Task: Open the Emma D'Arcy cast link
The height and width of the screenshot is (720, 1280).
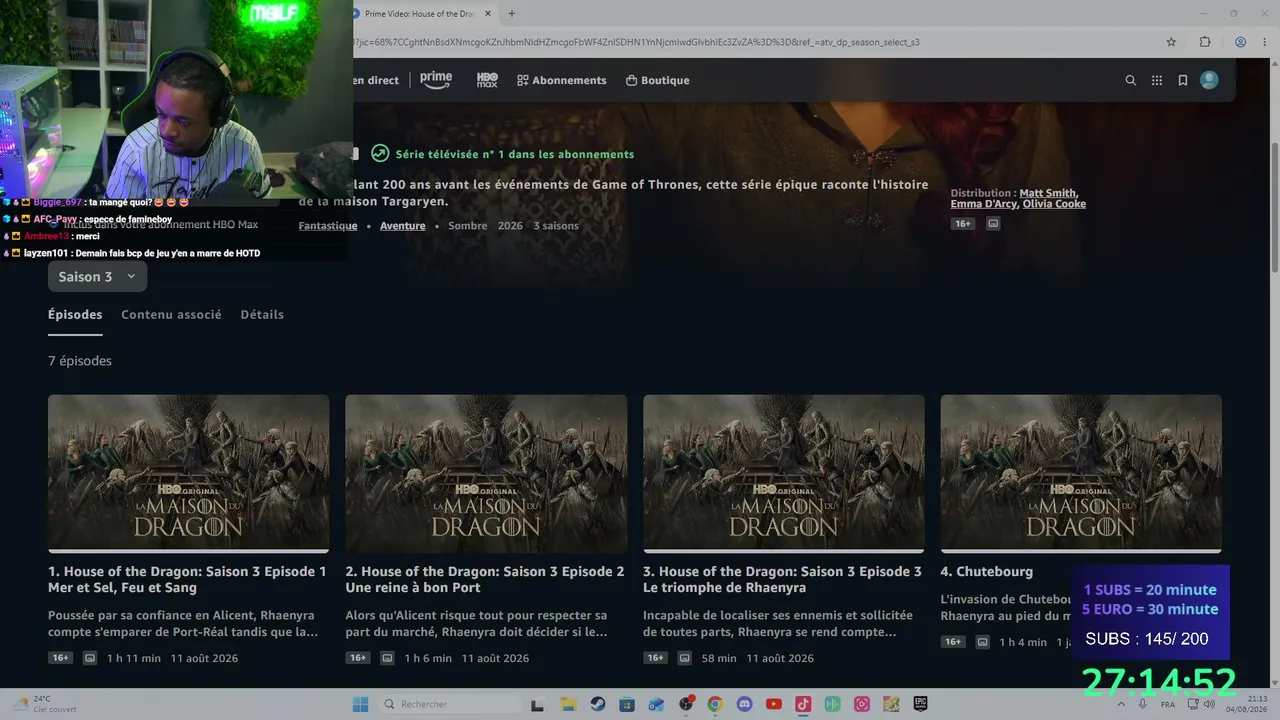Action: pos(984,204)
